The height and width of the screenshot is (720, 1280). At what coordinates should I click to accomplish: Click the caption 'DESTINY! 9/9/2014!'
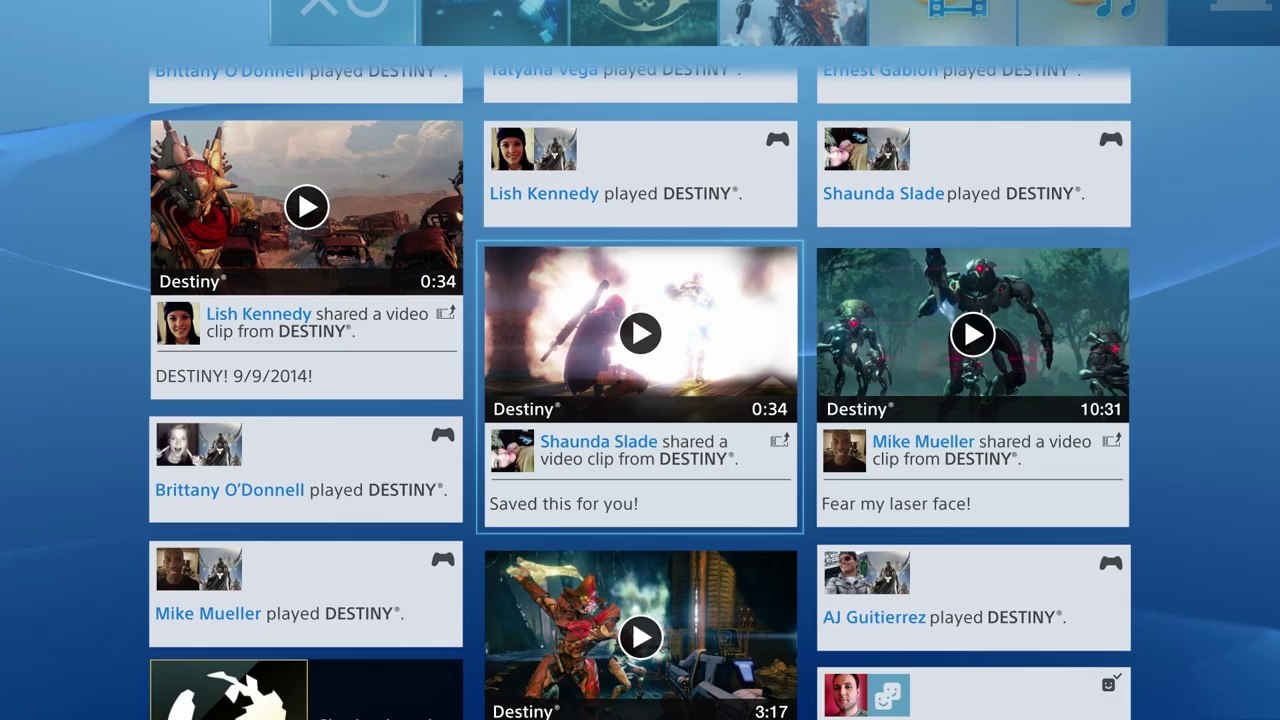pyautogui.click(x=234, y=376)
